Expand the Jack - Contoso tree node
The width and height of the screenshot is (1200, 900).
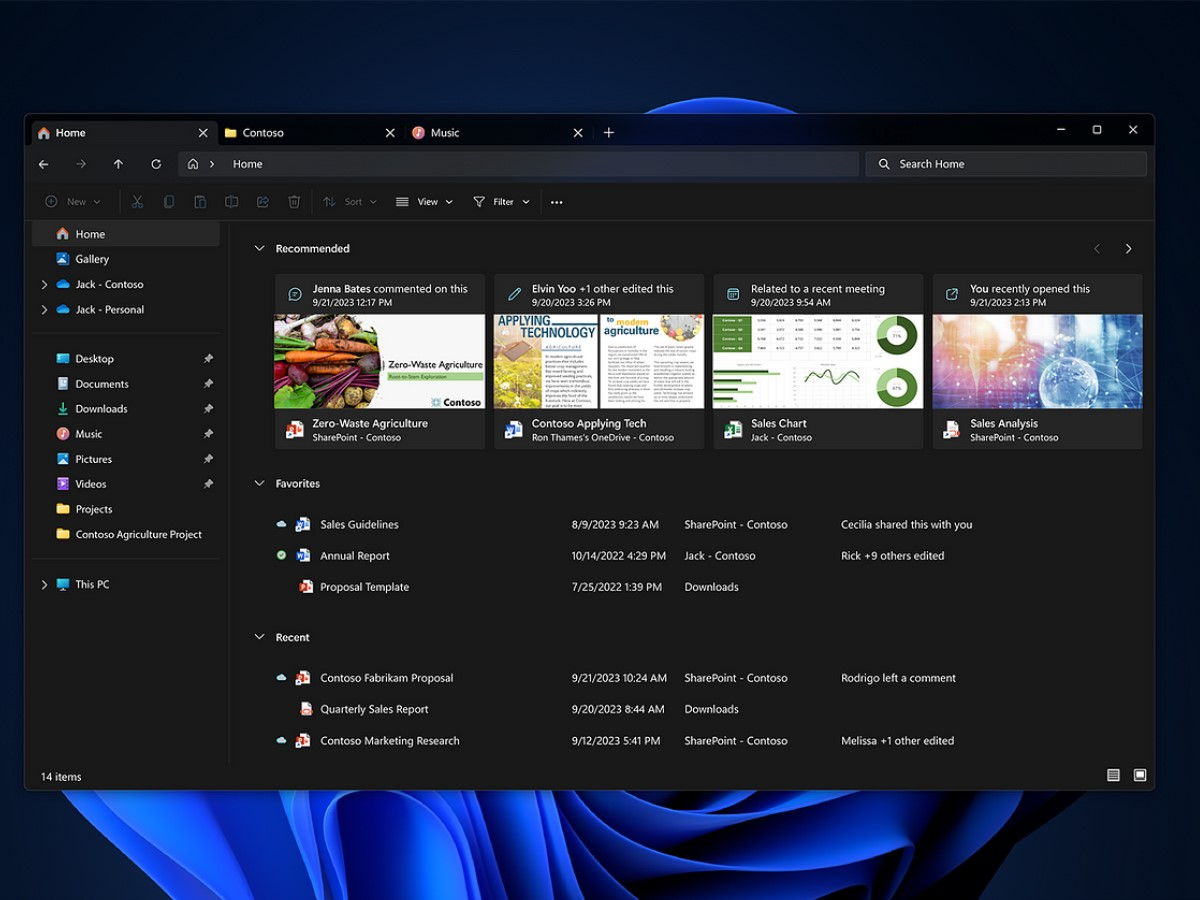coord(44,285)
